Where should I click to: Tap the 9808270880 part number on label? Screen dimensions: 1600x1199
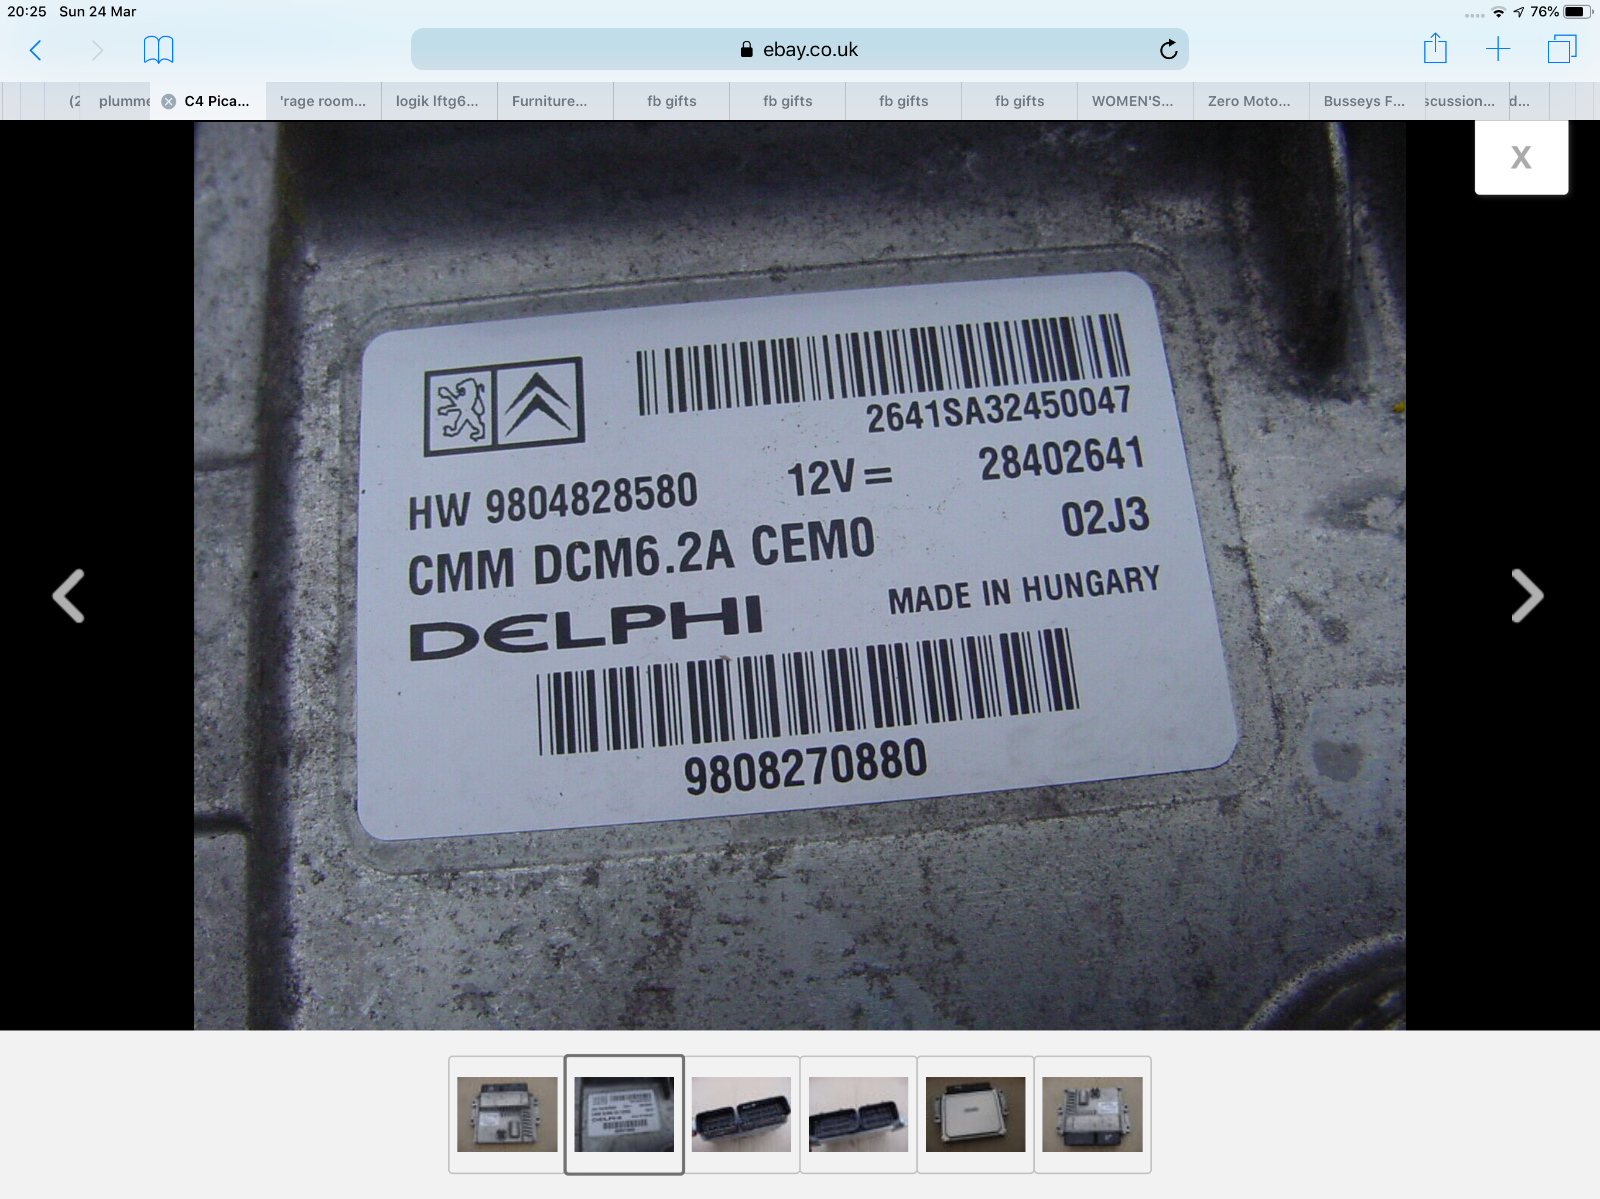coord(806,766)
